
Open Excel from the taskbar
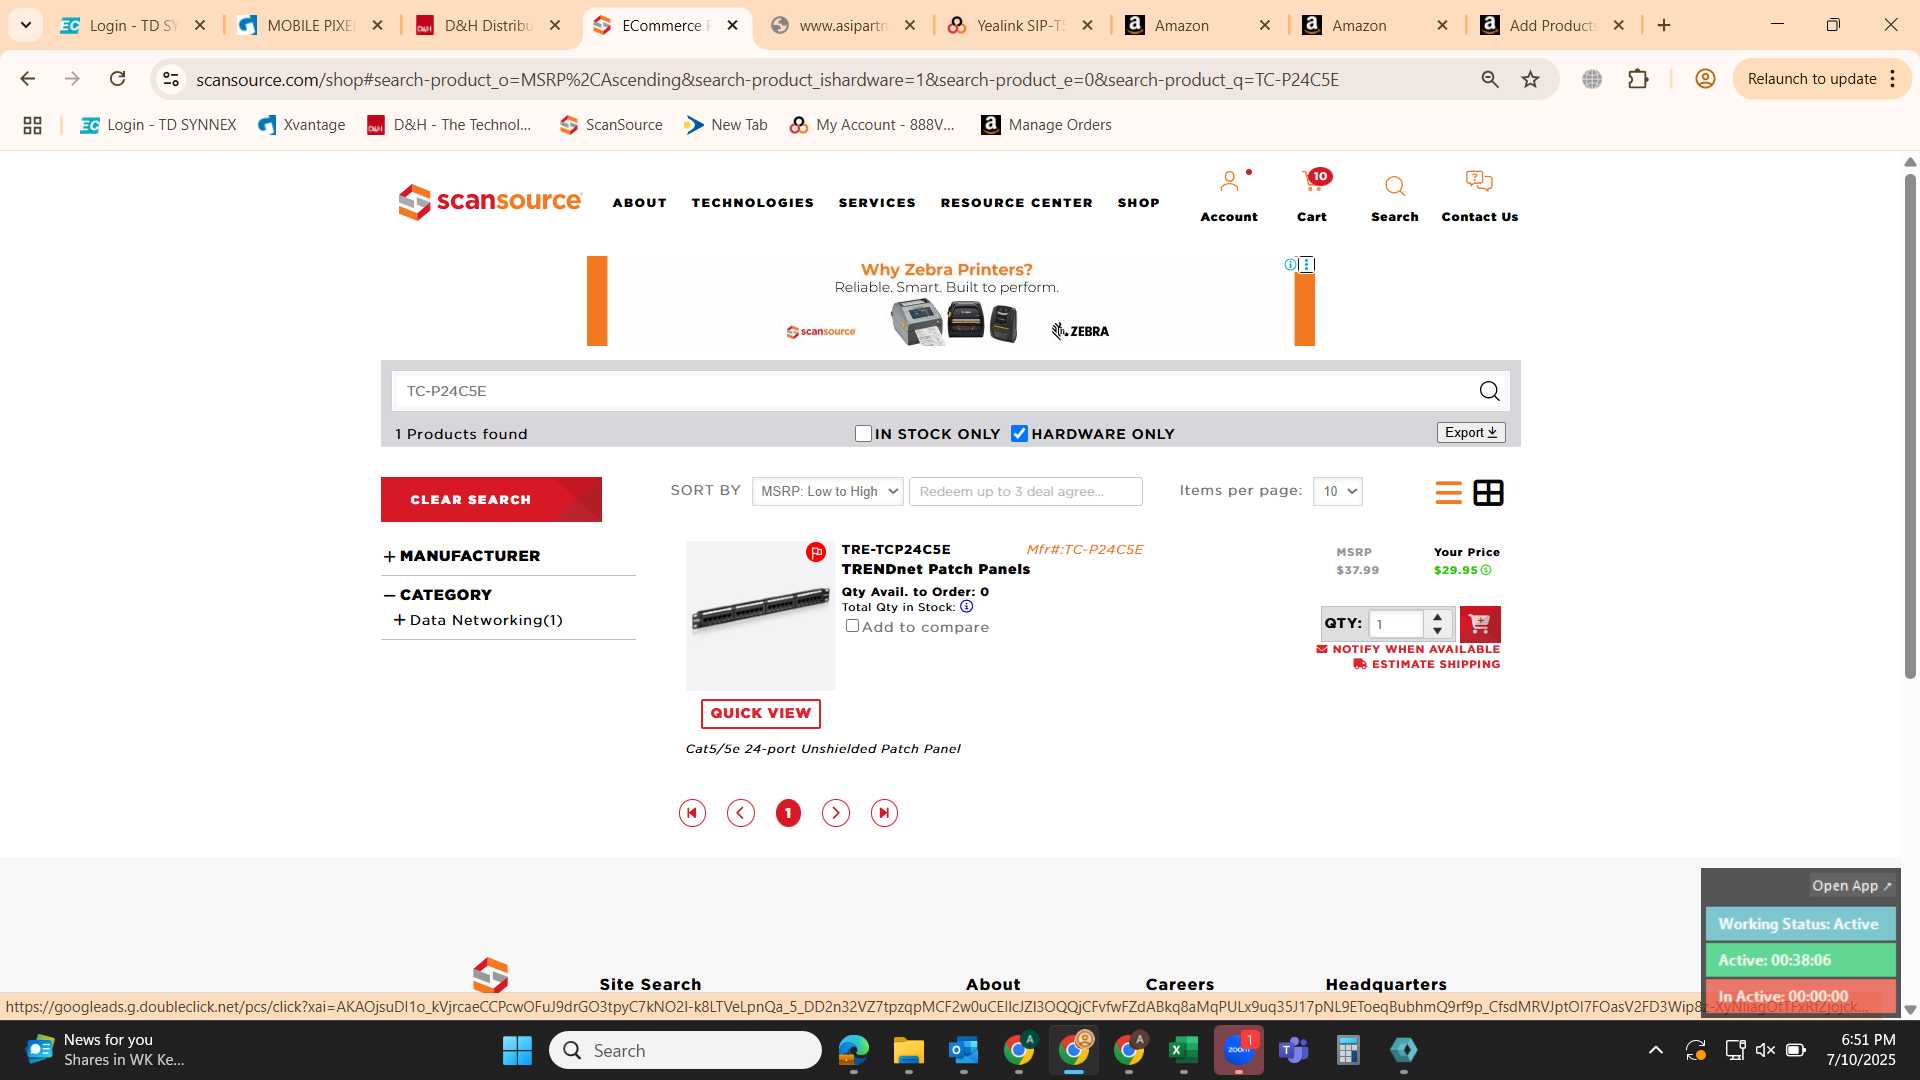(1184, 1050)
